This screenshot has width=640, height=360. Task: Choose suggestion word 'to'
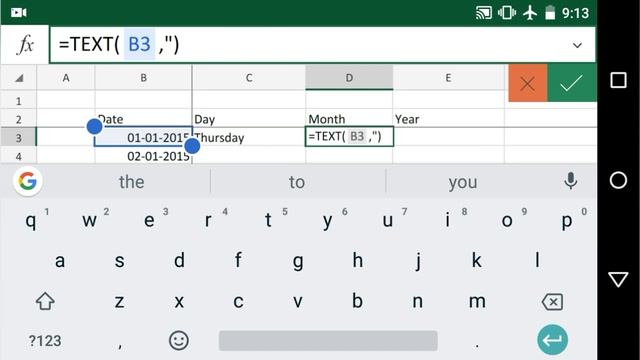[297, 182]
